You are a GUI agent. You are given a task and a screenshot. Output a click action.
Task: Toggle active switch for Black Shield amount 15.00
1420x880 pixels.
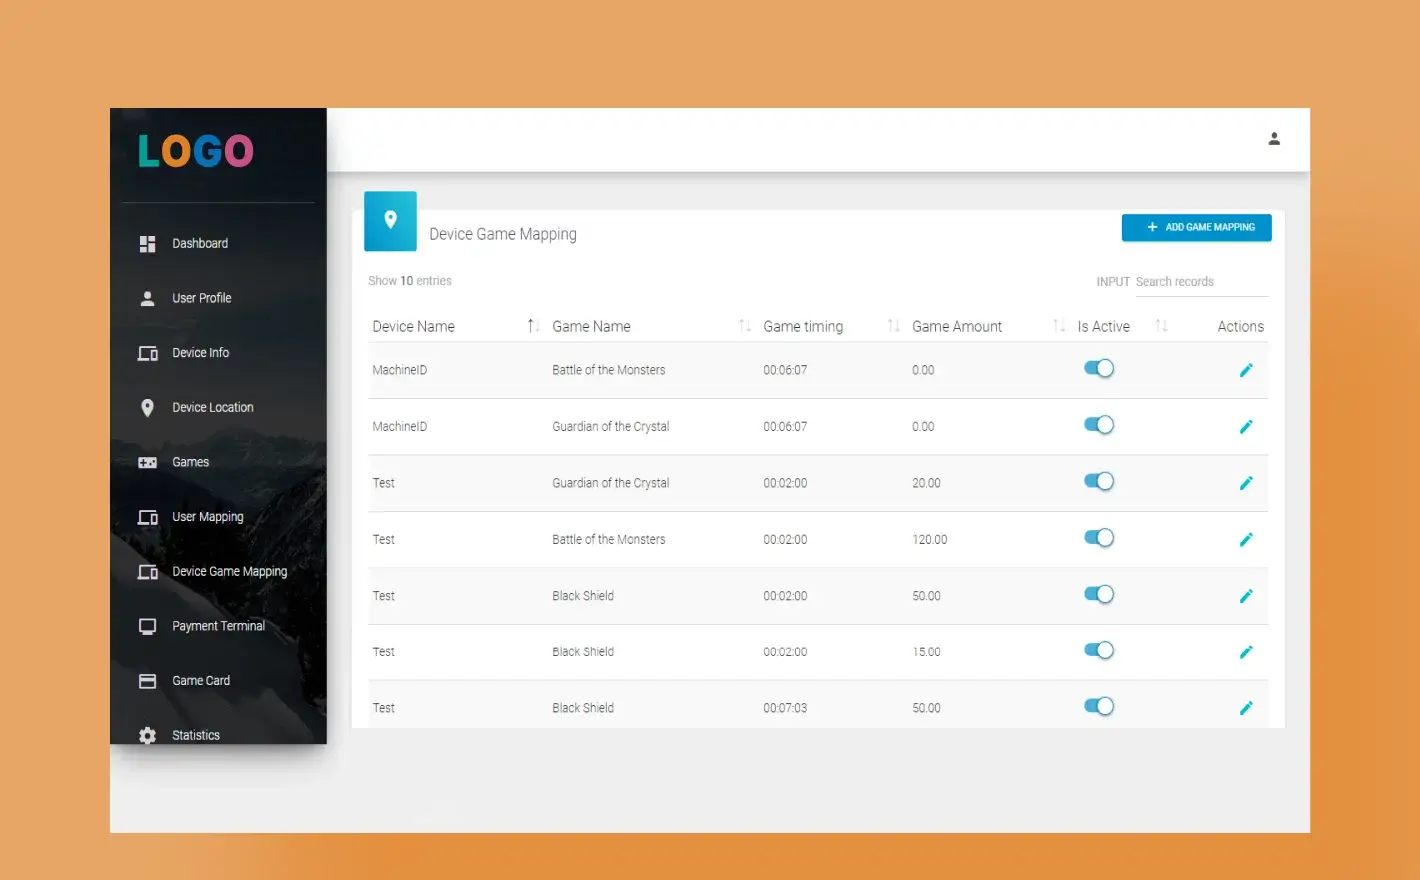coord(1098,651)
